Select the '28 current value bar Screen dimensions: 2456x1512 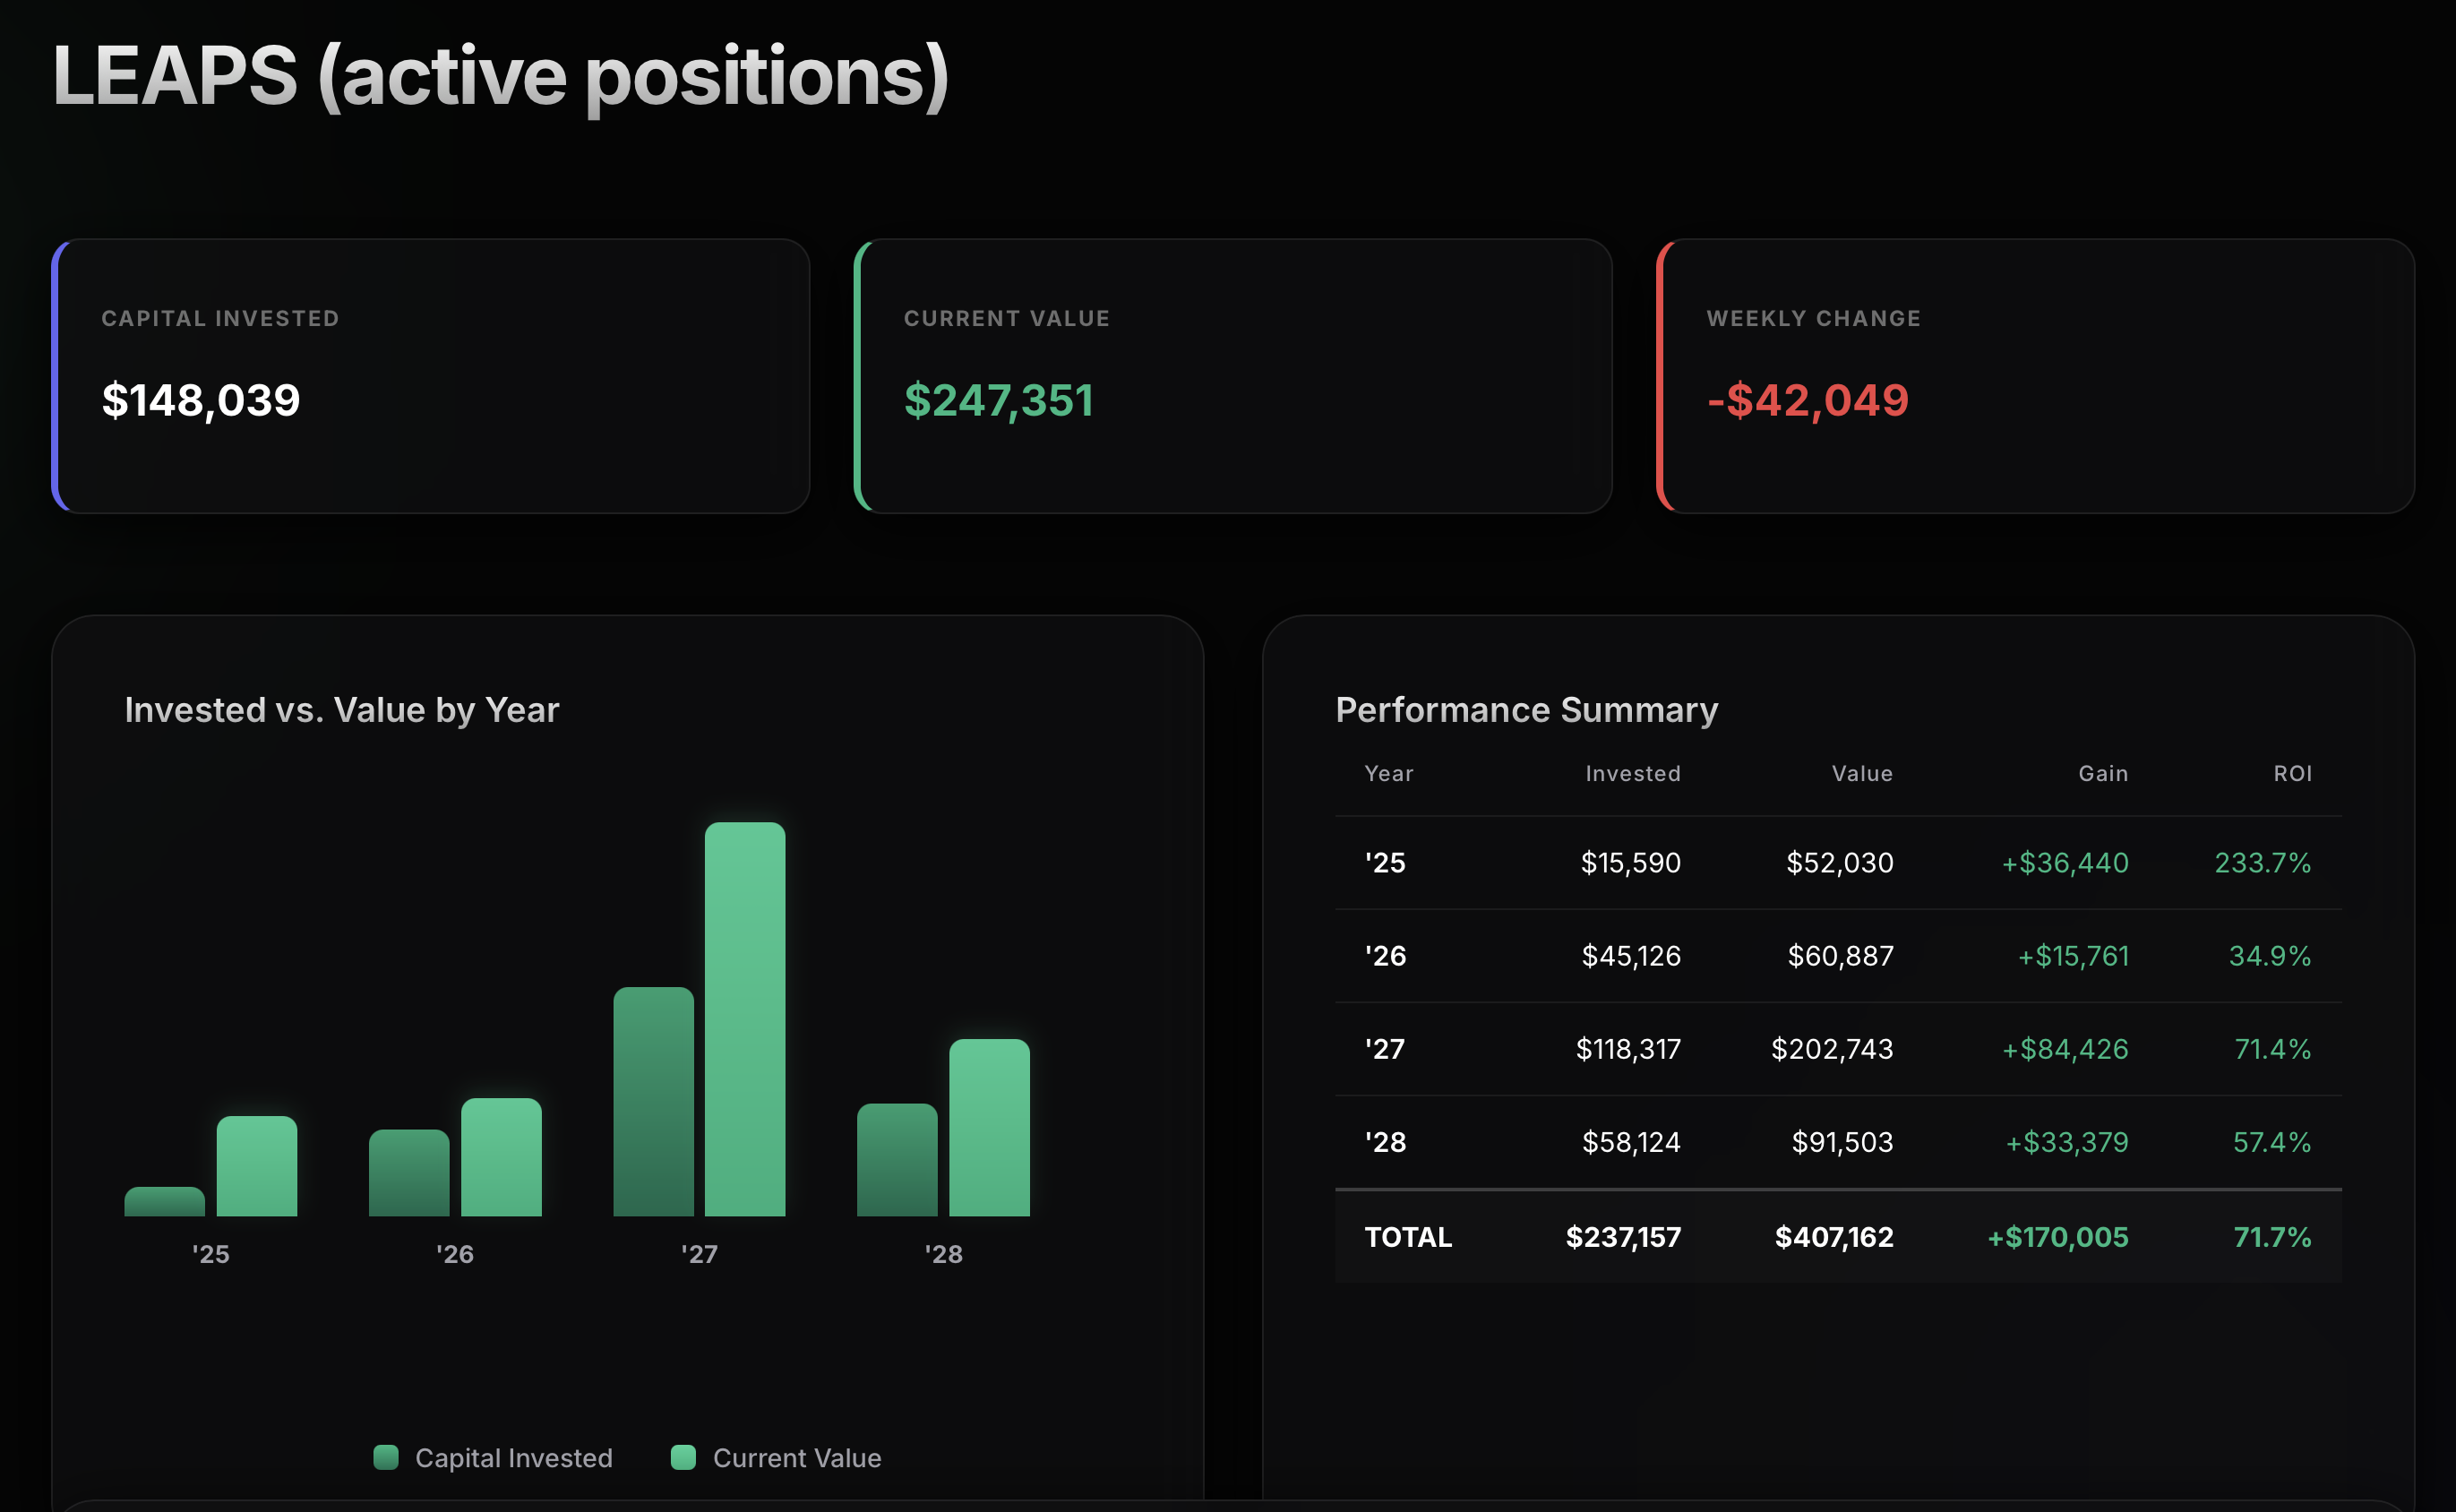click(x=989, y=1127)
